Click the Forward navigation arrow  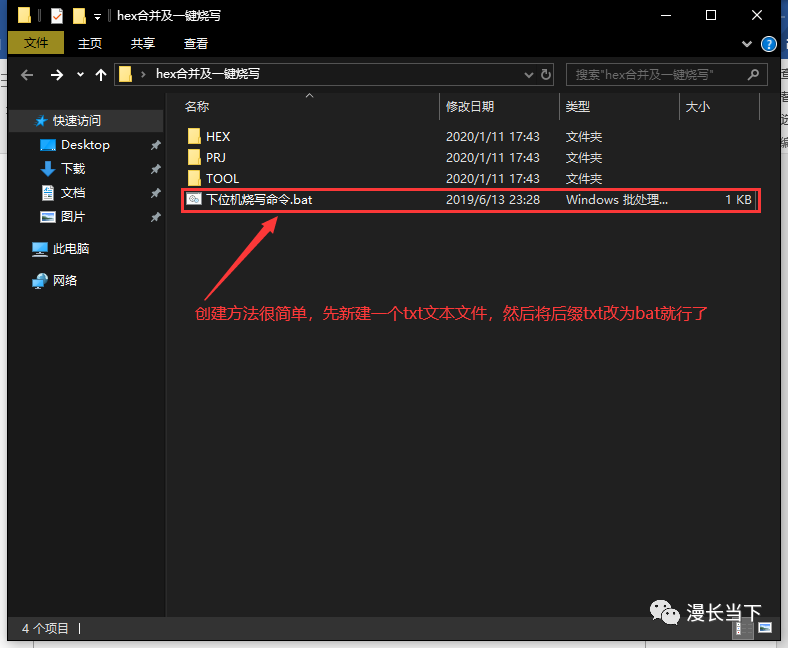(x=56, y=75)
